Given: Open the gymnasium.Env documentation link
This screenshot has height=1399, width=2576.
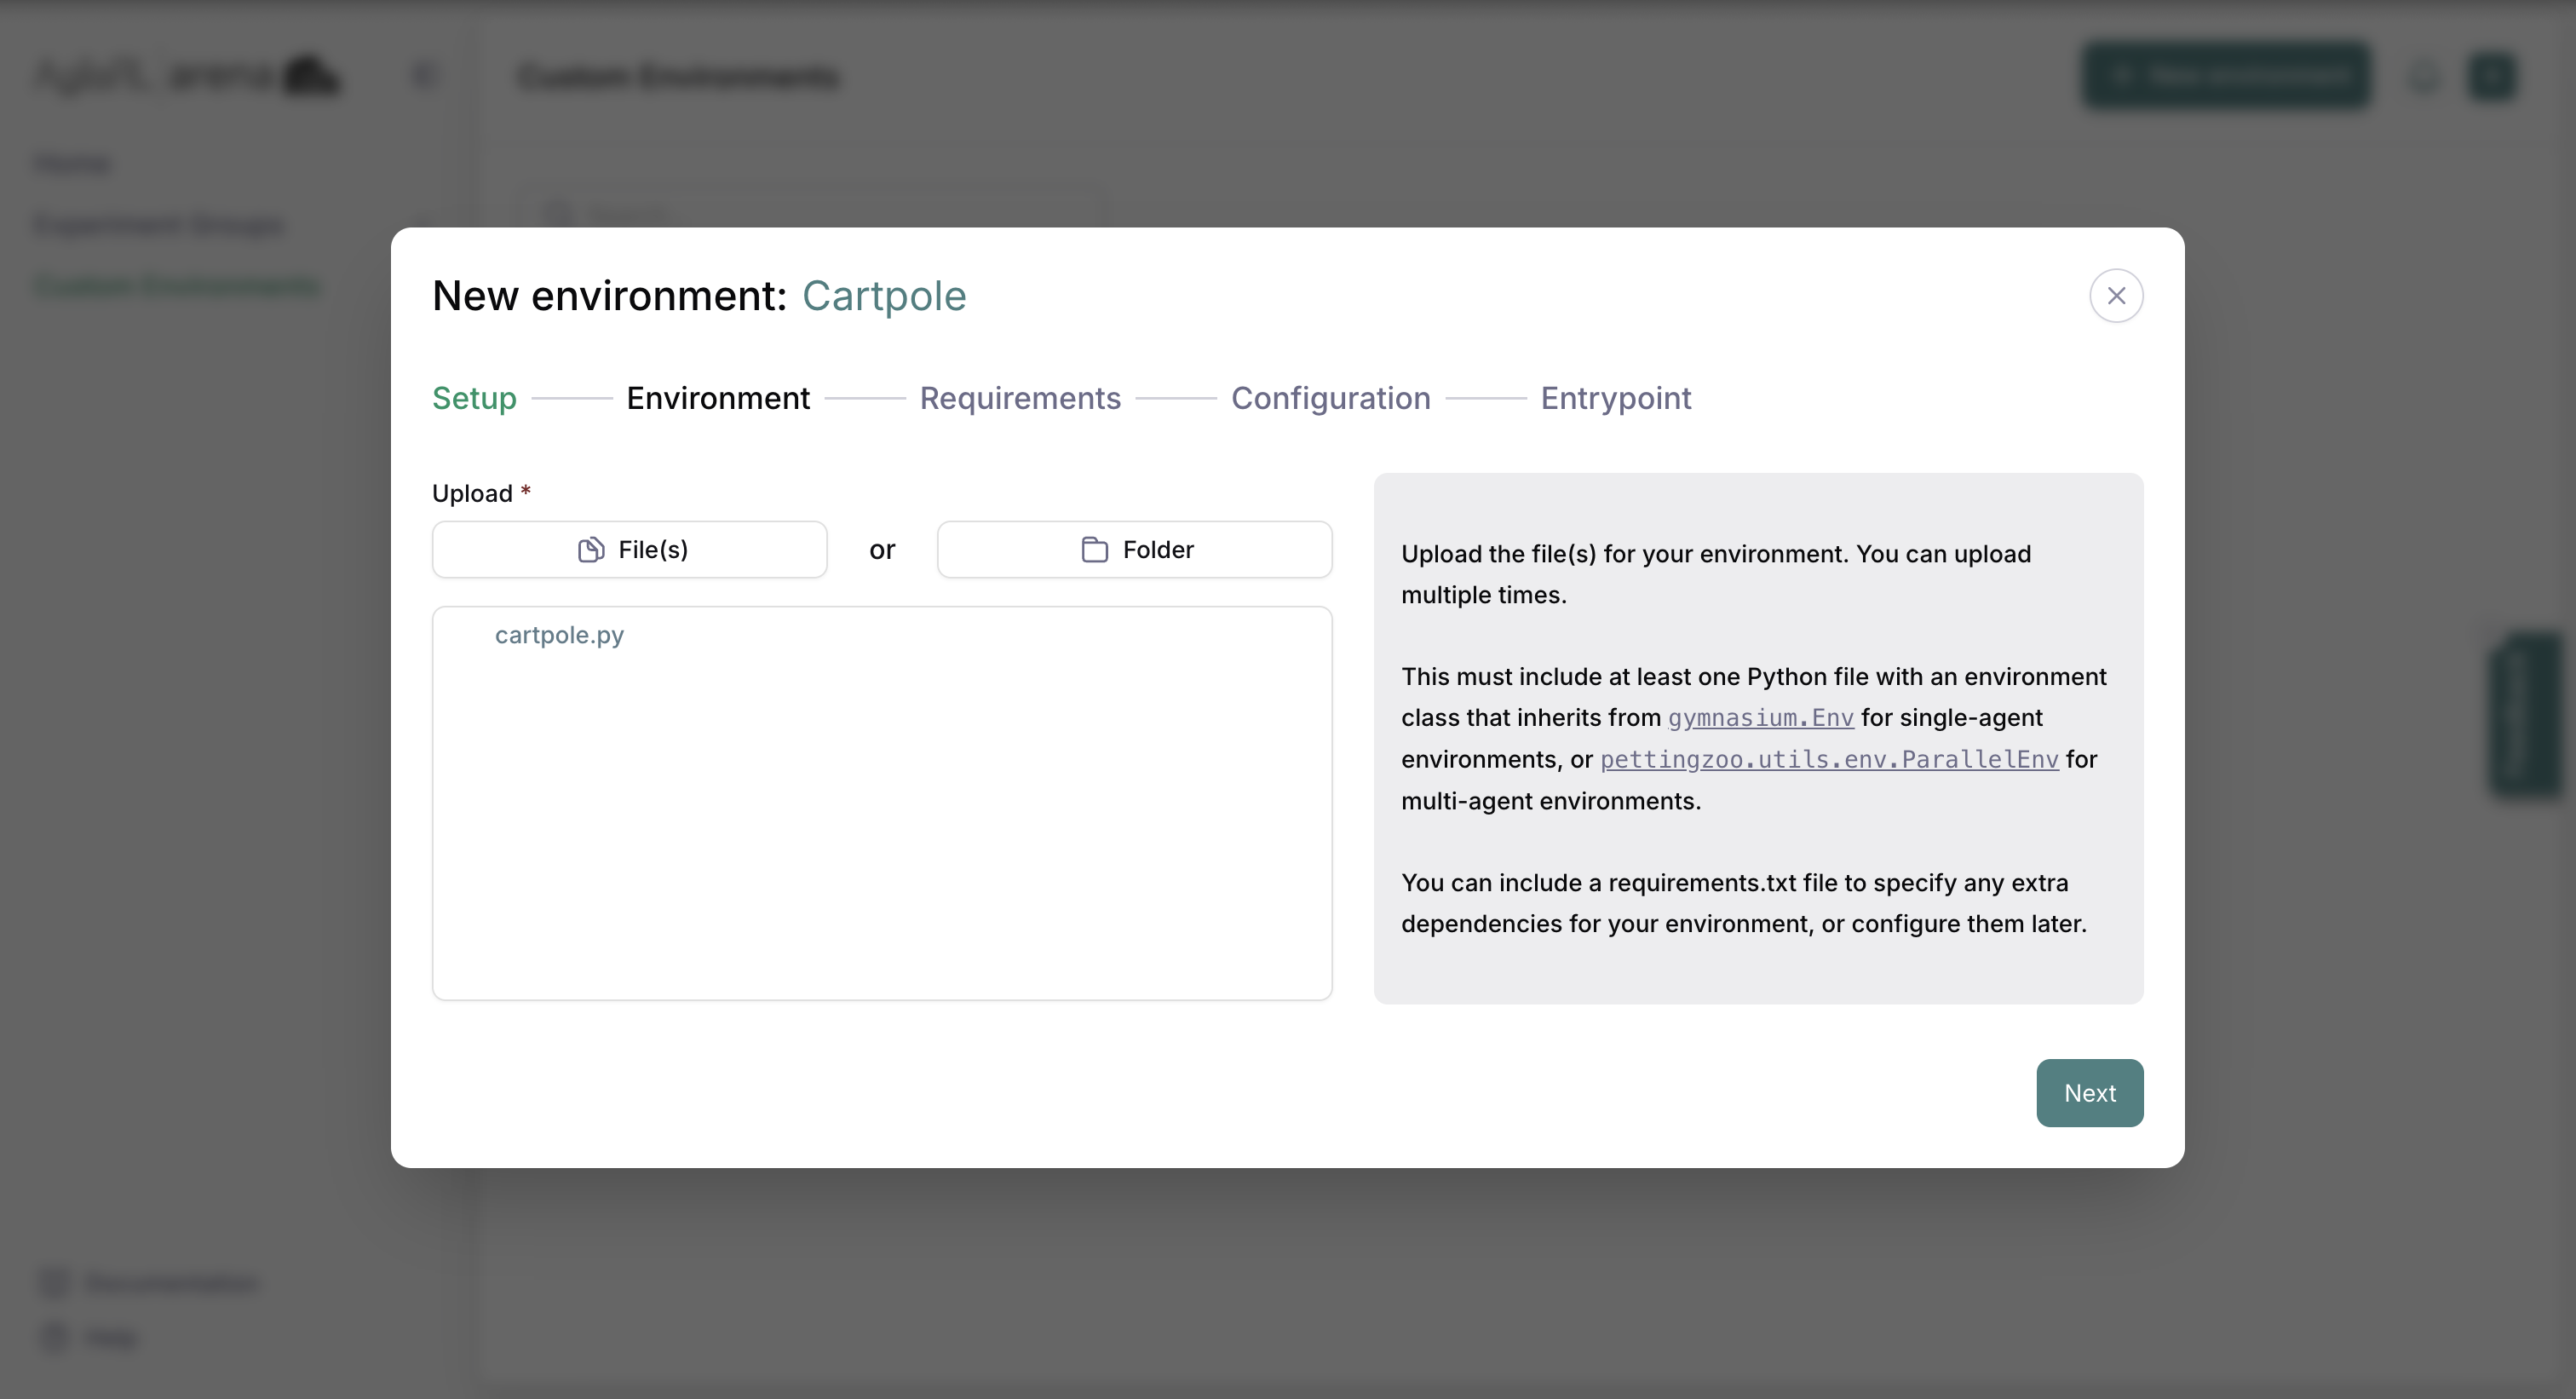Looking at the screenshot, I should [x=1761, y=717].
